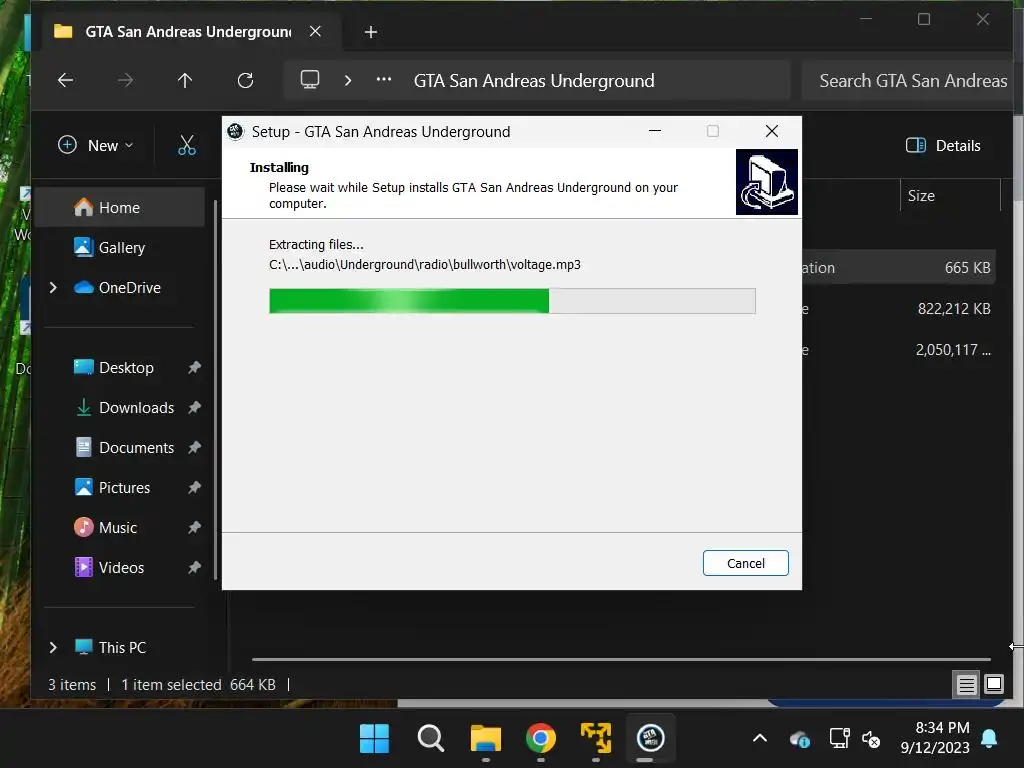Minimize the Setup dialog window
The image size is (1024, 768).
(x=654, y=131)
